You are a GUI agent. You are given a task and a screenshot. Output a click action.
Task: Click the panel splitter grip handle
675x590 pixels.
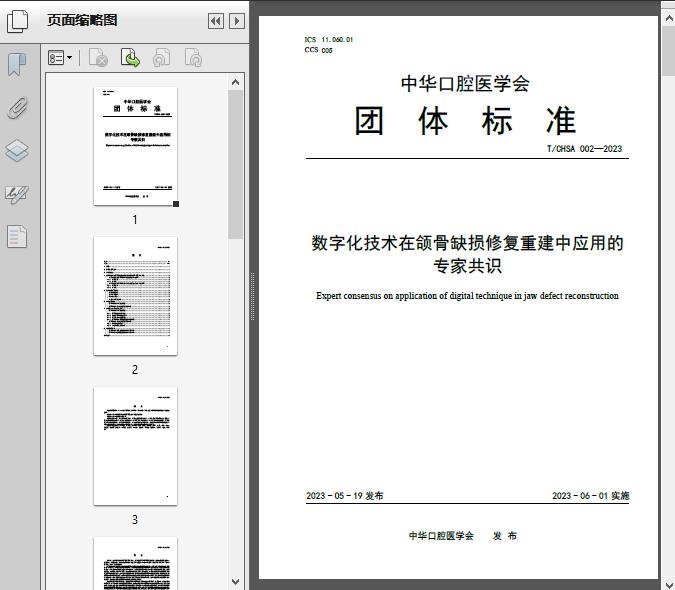253,297
